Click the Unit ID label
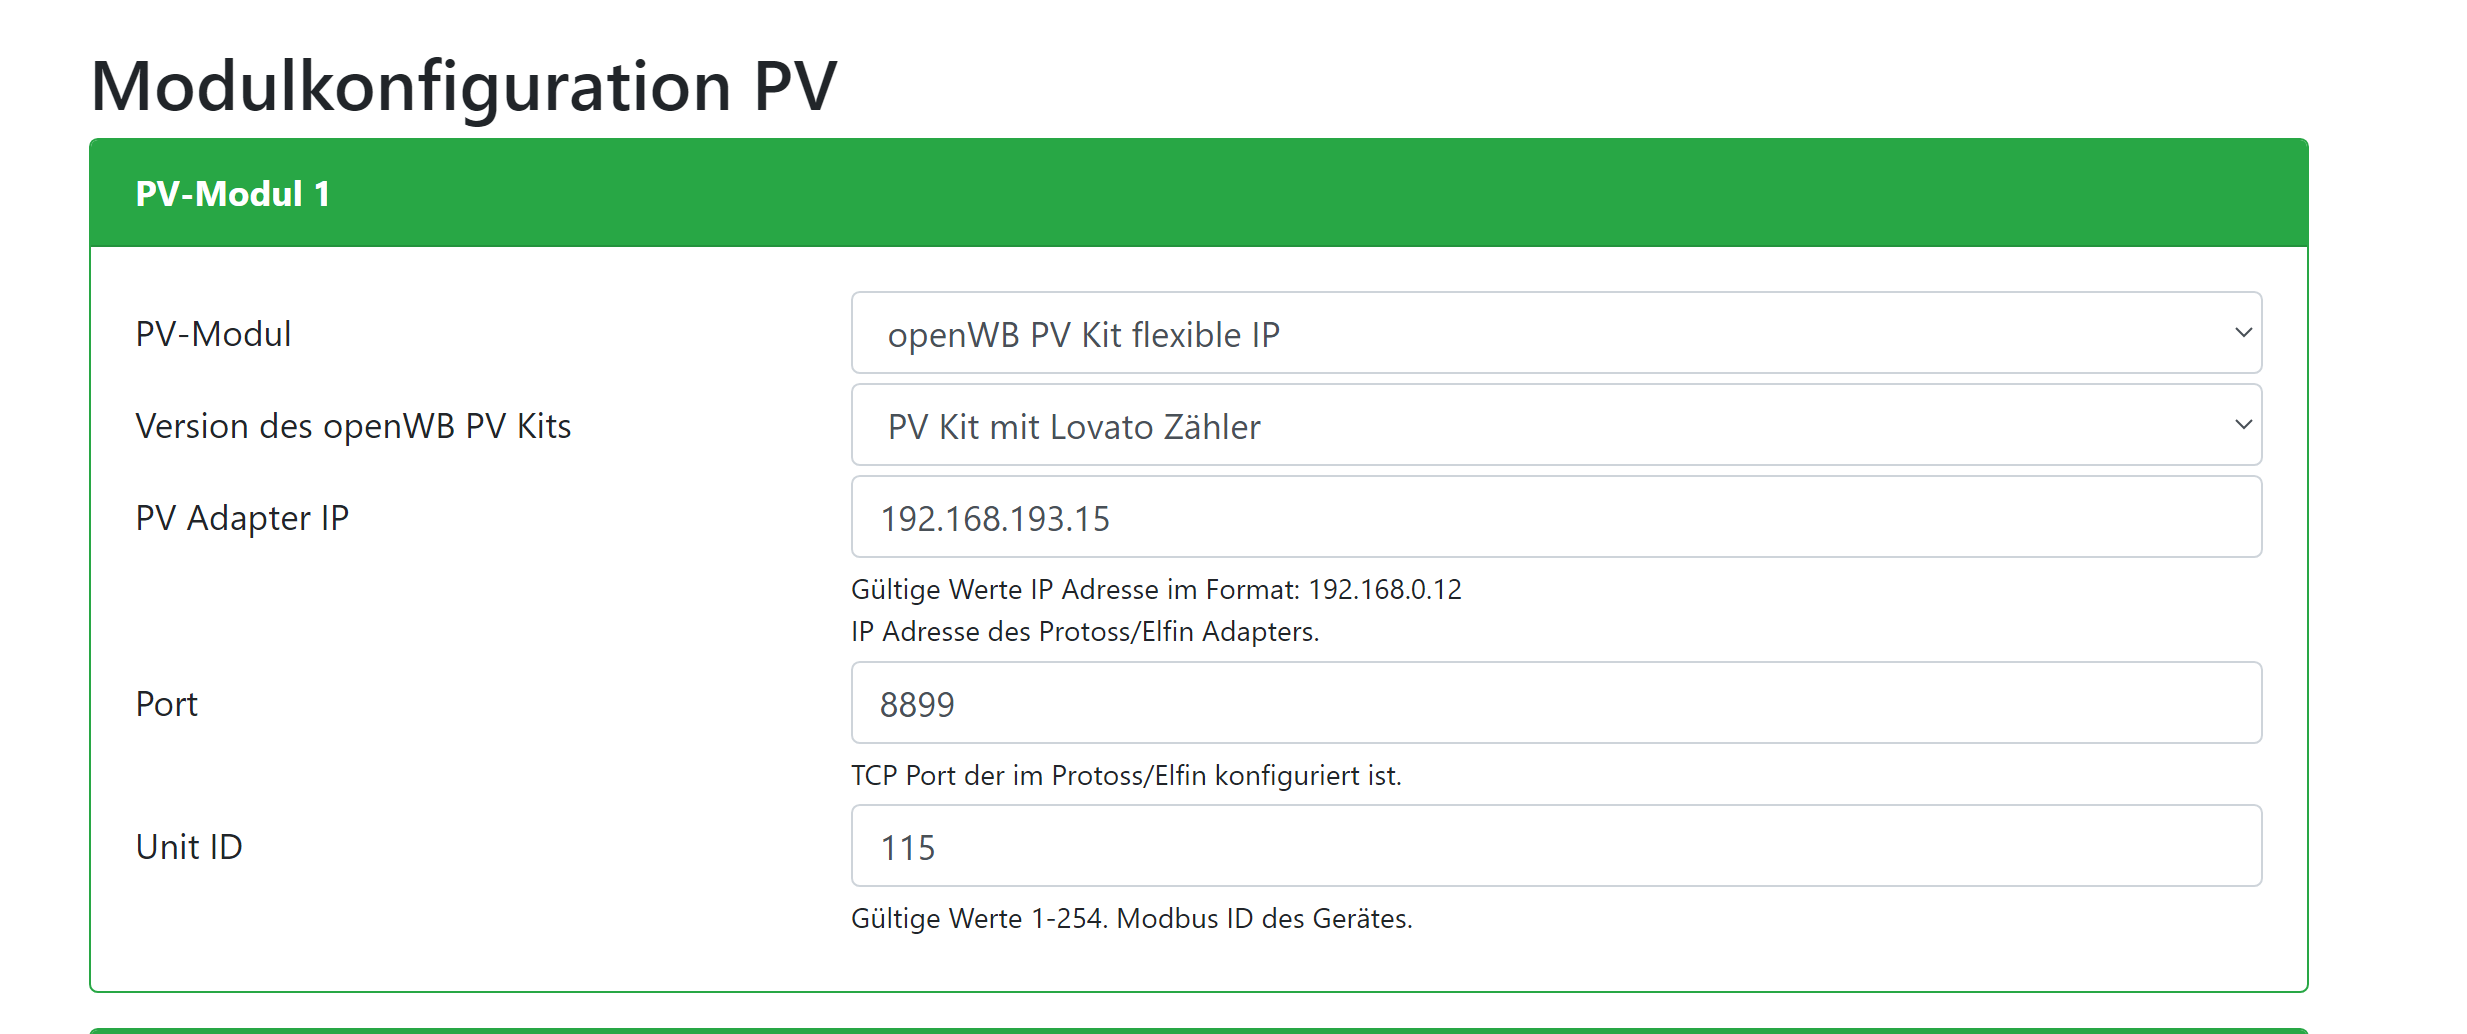 point(189,847)
